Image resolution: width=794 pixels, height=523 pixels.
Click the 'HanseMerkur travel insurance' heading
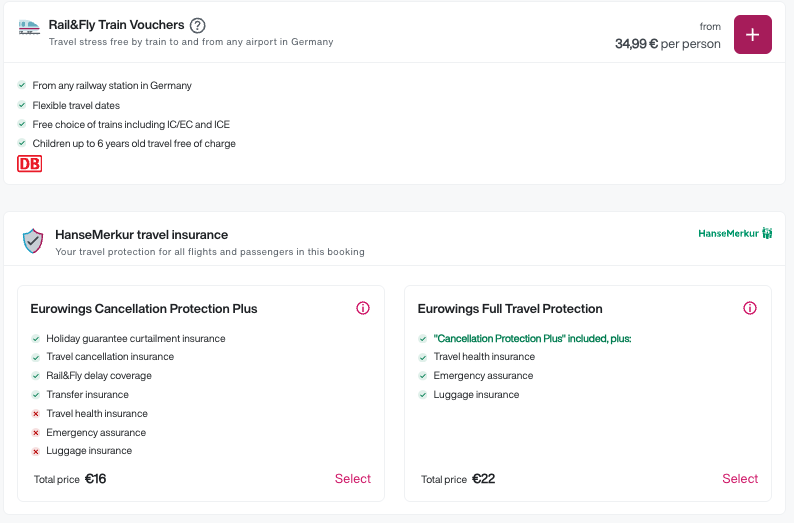pyautogui.click(x=141, y=235)
